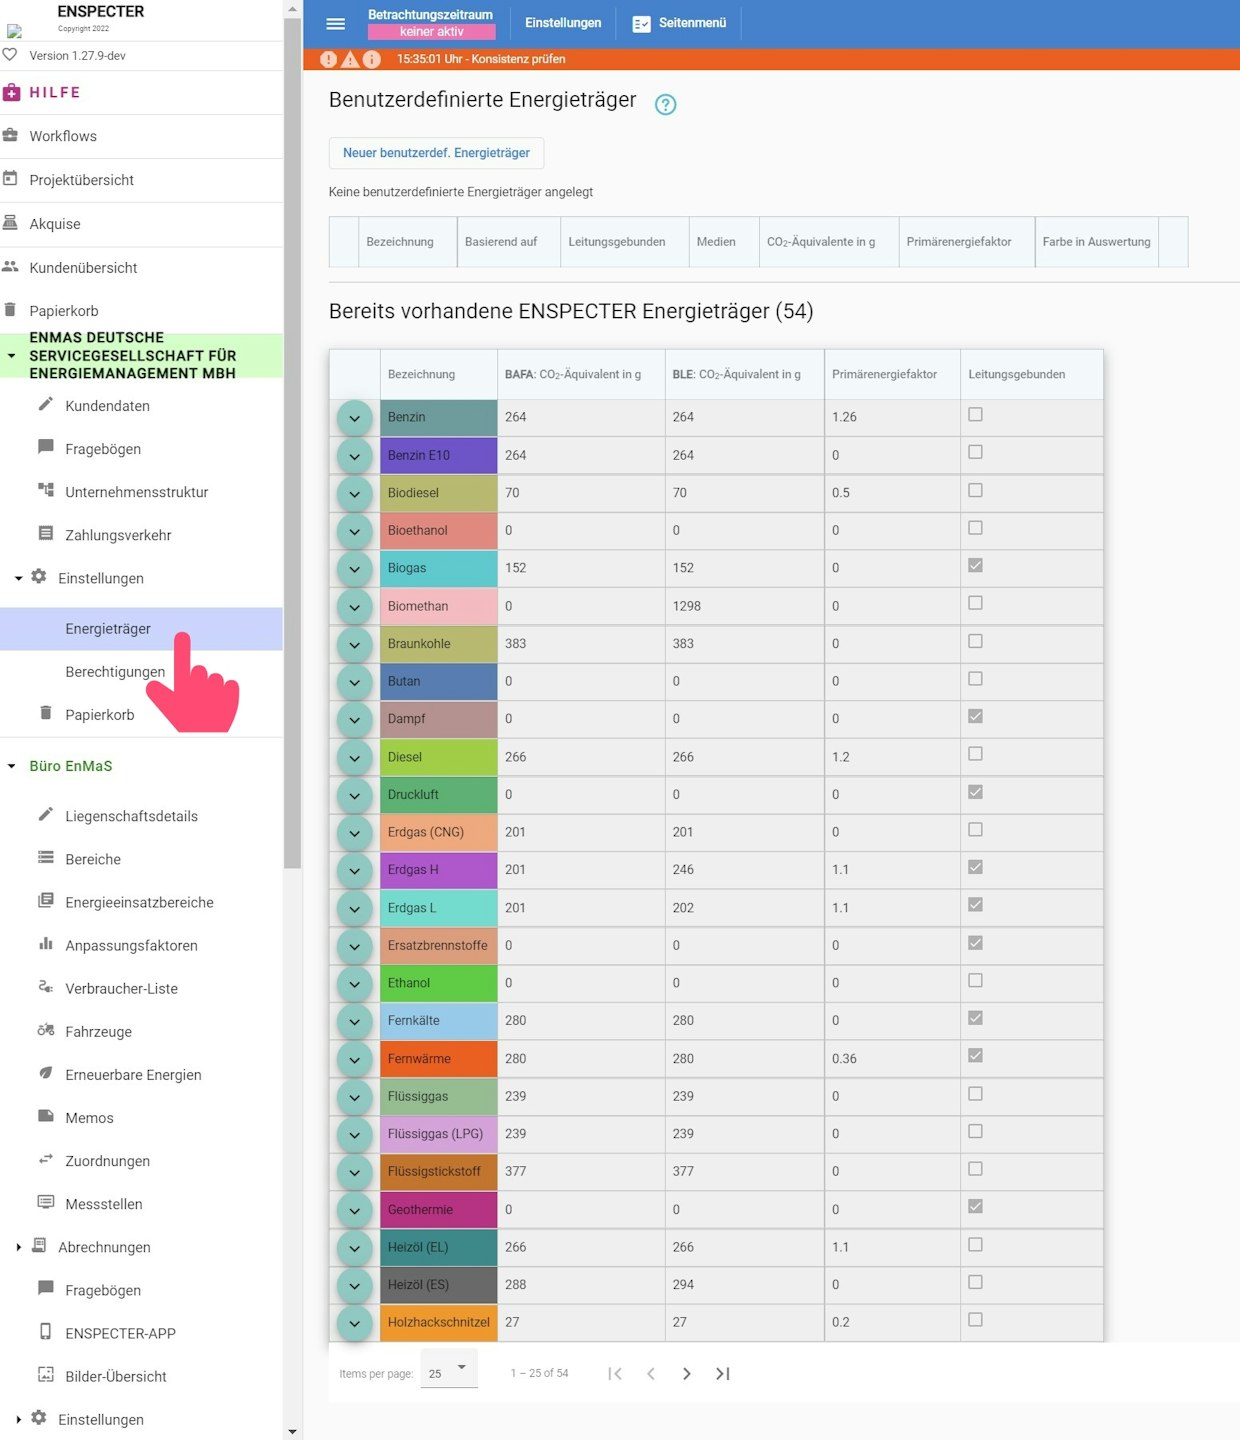This screenshot has height=1440, width=1240.
Task: Open Einstellungen in the top bar
Action: pos(563,23)
